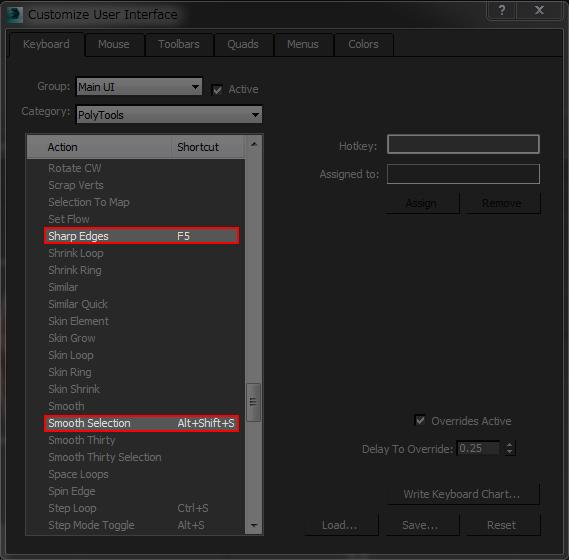
Task: Select Sharp Edges action in the list
Action: coord(142,236)
